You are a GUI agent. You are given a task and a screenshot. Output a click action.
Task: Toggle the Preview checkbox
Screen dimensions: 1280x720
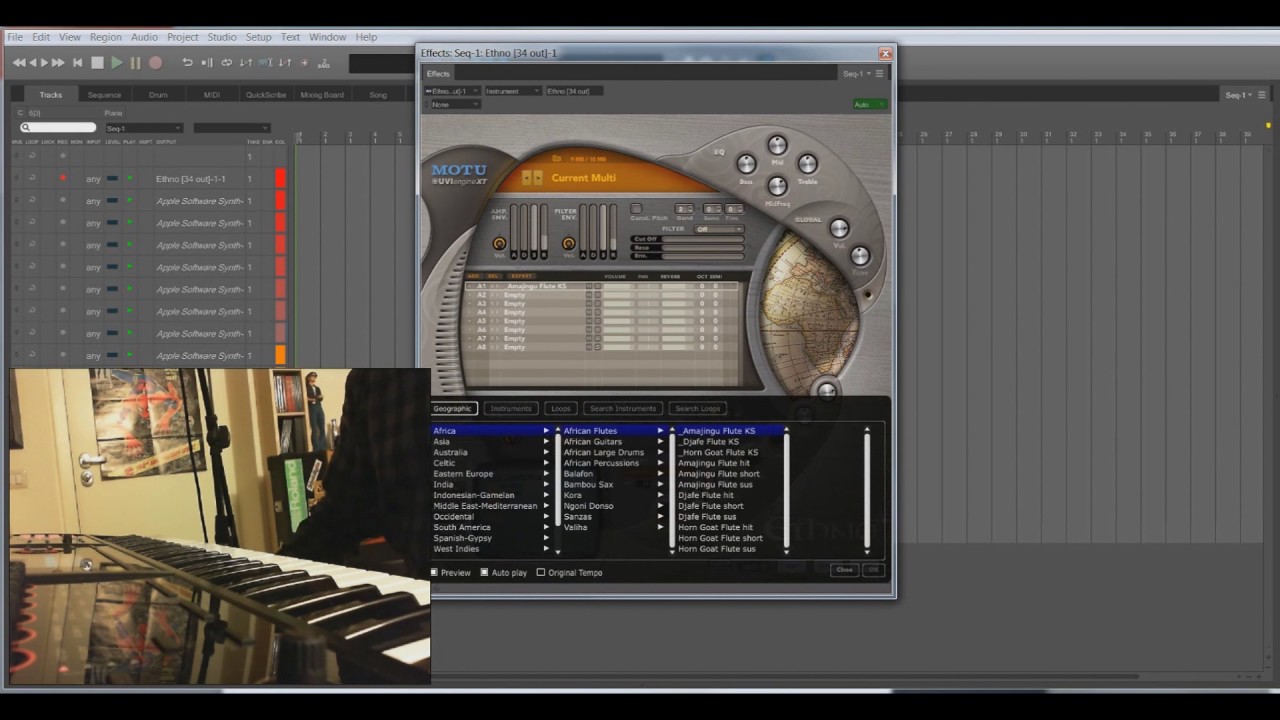(x=434, y=573)
